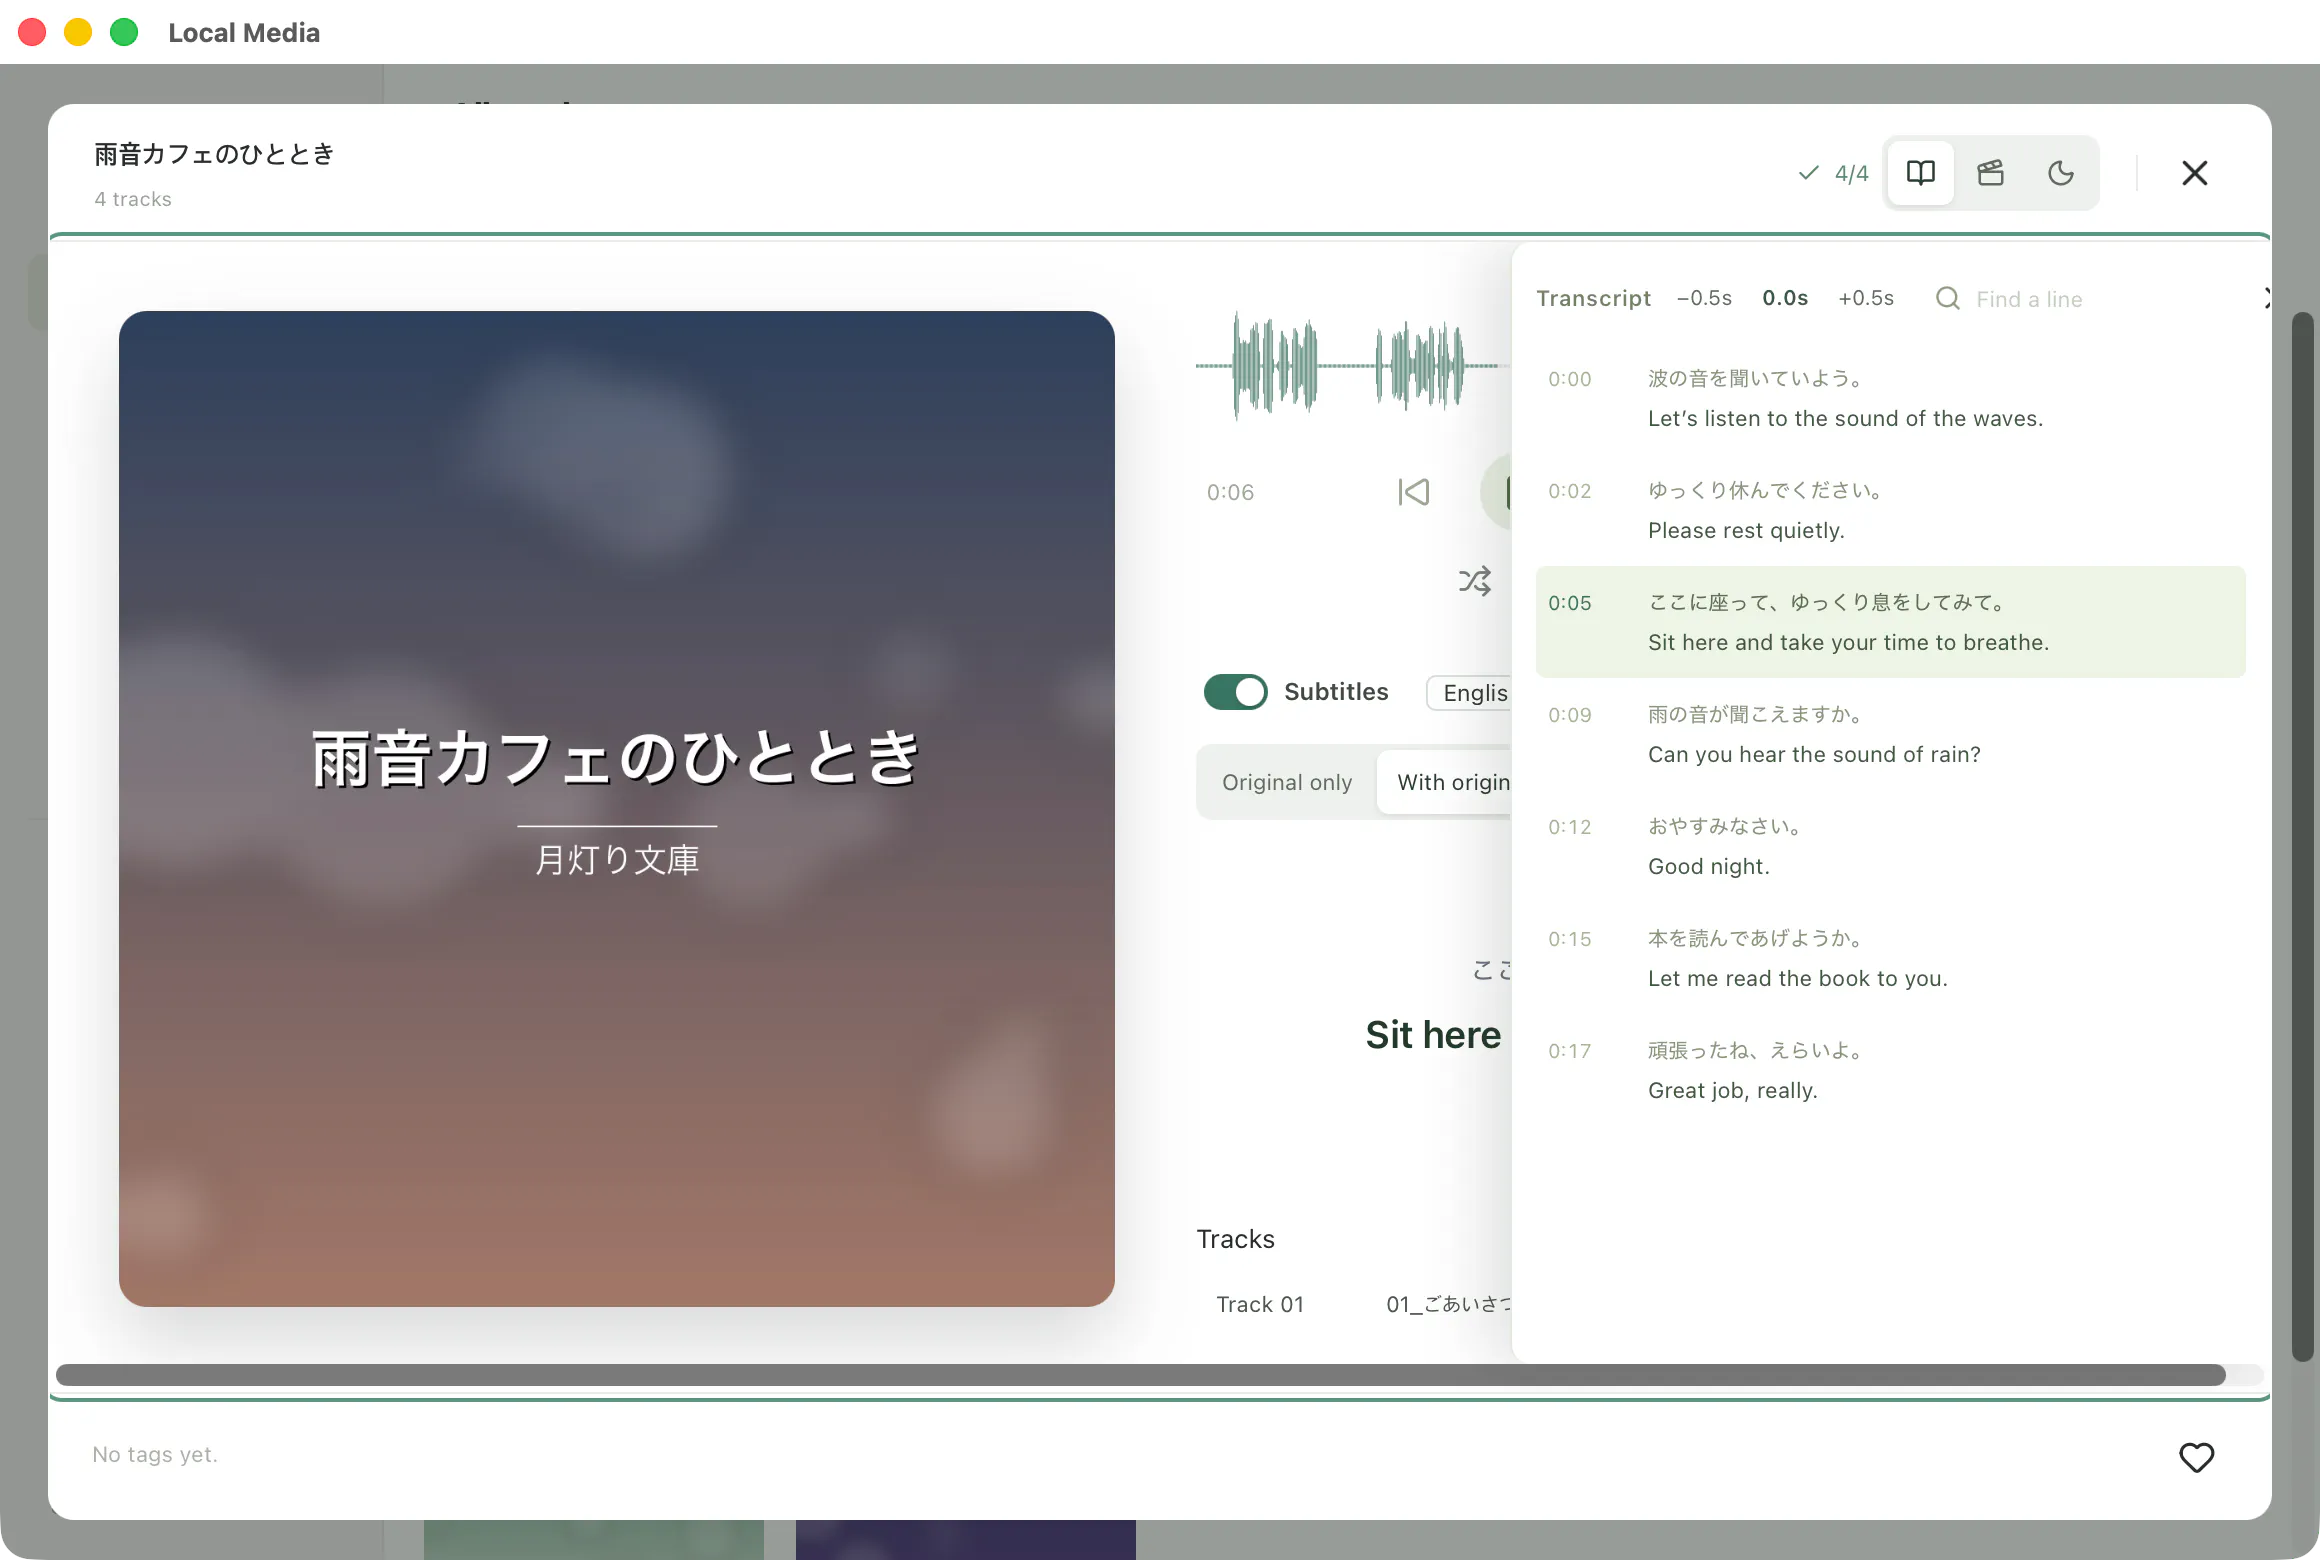Select highlighted 0:05 Sit here line
Viewport: 2320px width, 1560px height.
click(1890, 622)
